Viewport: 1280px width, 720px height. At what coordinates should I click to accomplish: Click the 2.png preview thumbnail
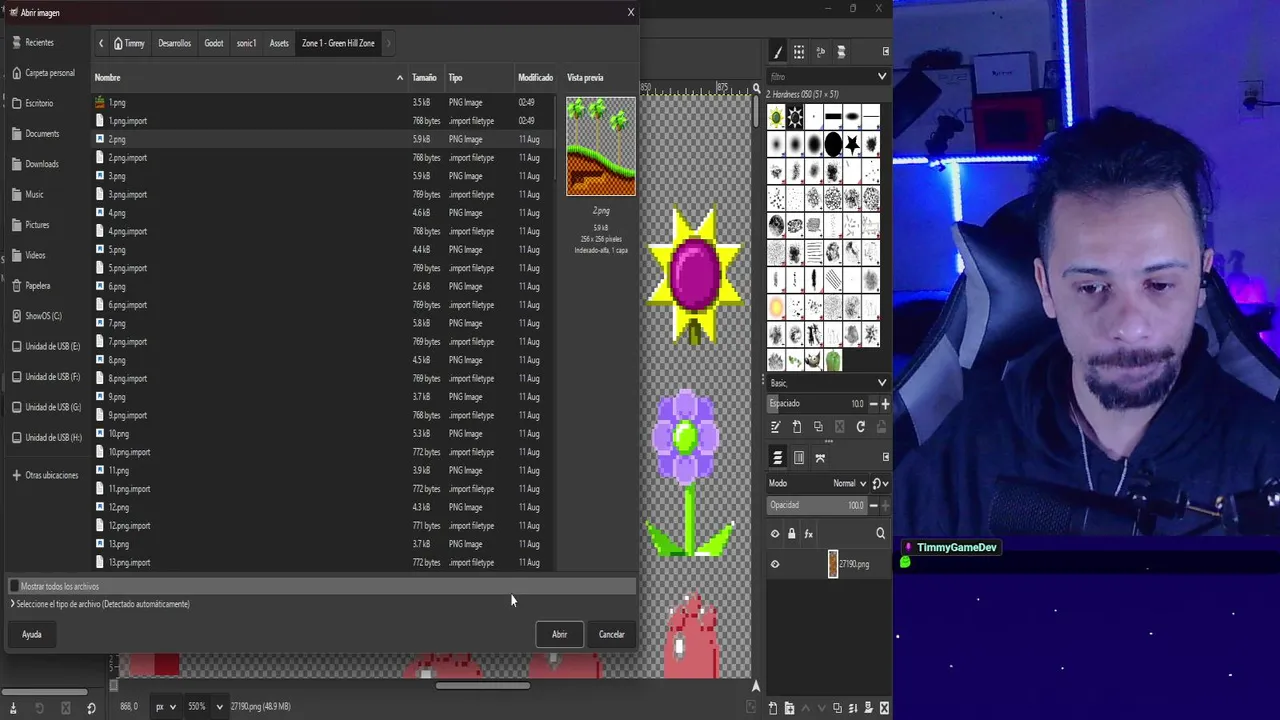click(x=601, y=146)
